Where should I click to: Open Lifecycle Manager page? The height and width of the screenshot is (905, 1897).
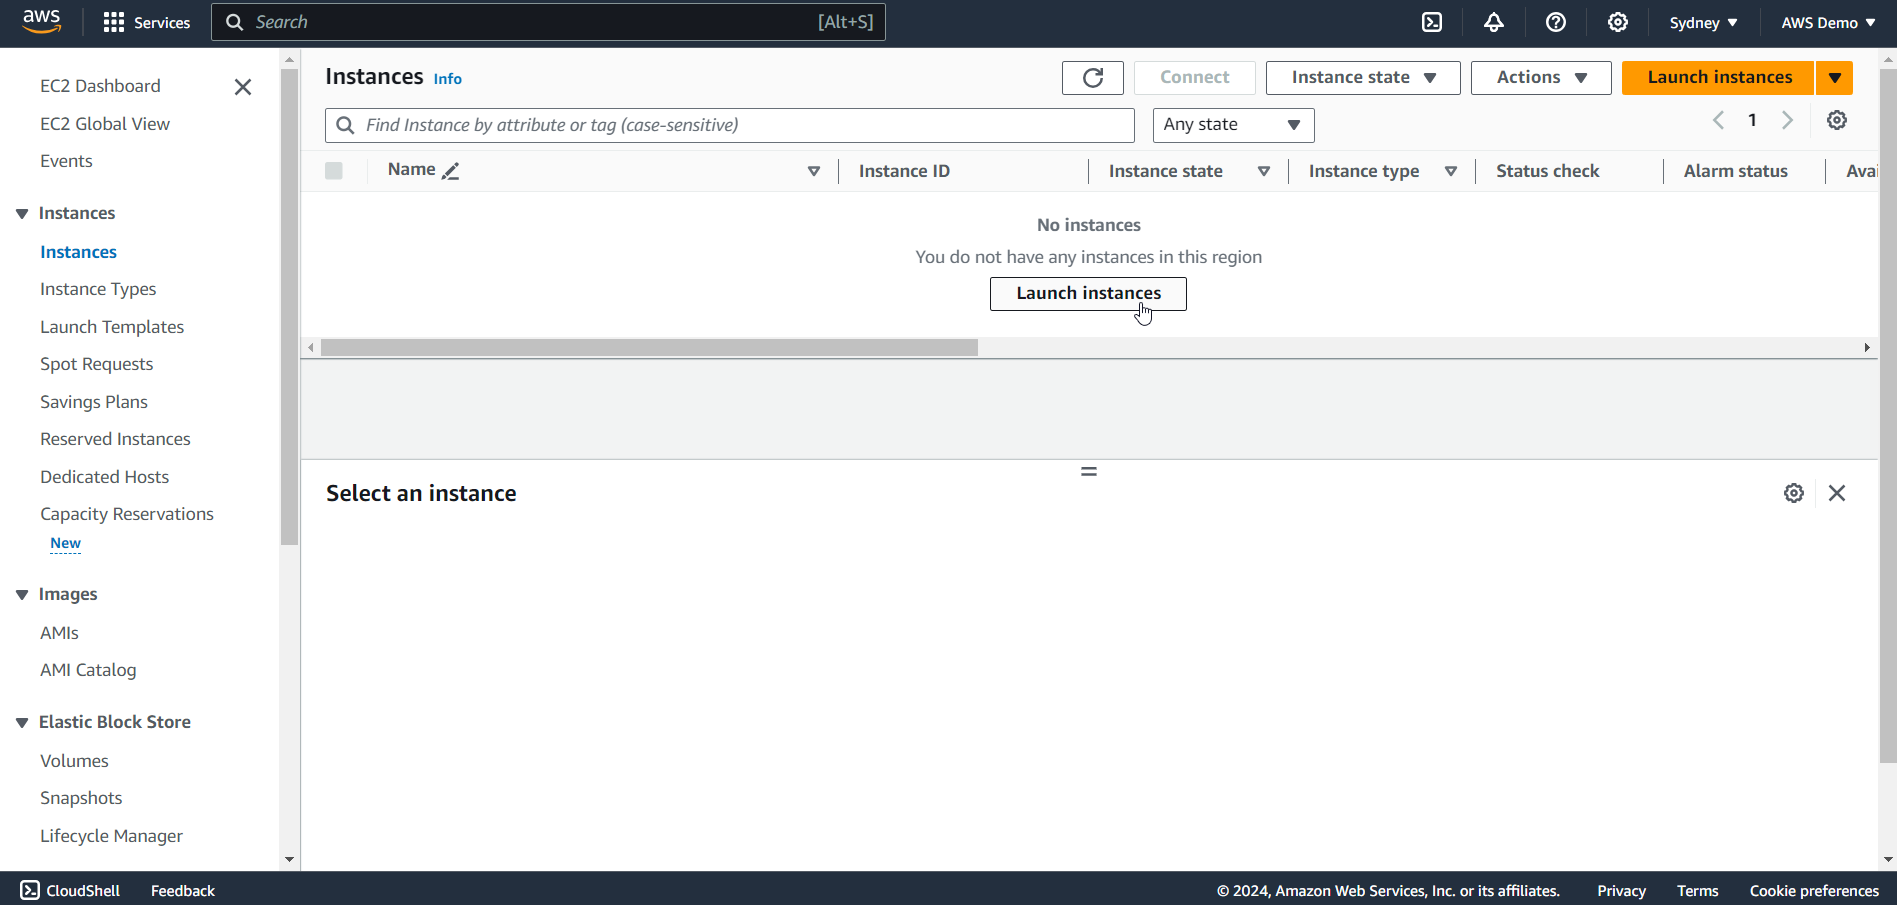[x=111, y=836]
